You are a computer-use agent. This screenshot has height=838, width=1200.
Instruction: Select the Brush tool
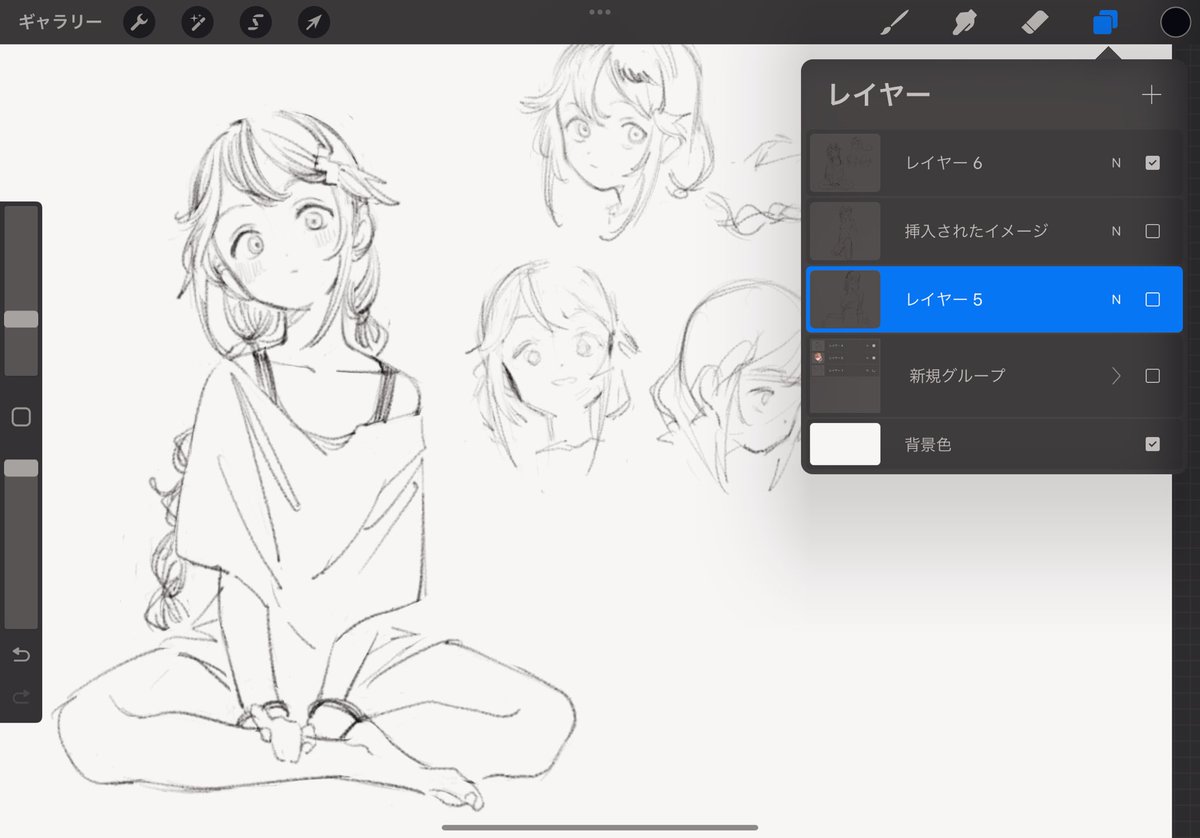pyautogui.click(x=892, y=22)
